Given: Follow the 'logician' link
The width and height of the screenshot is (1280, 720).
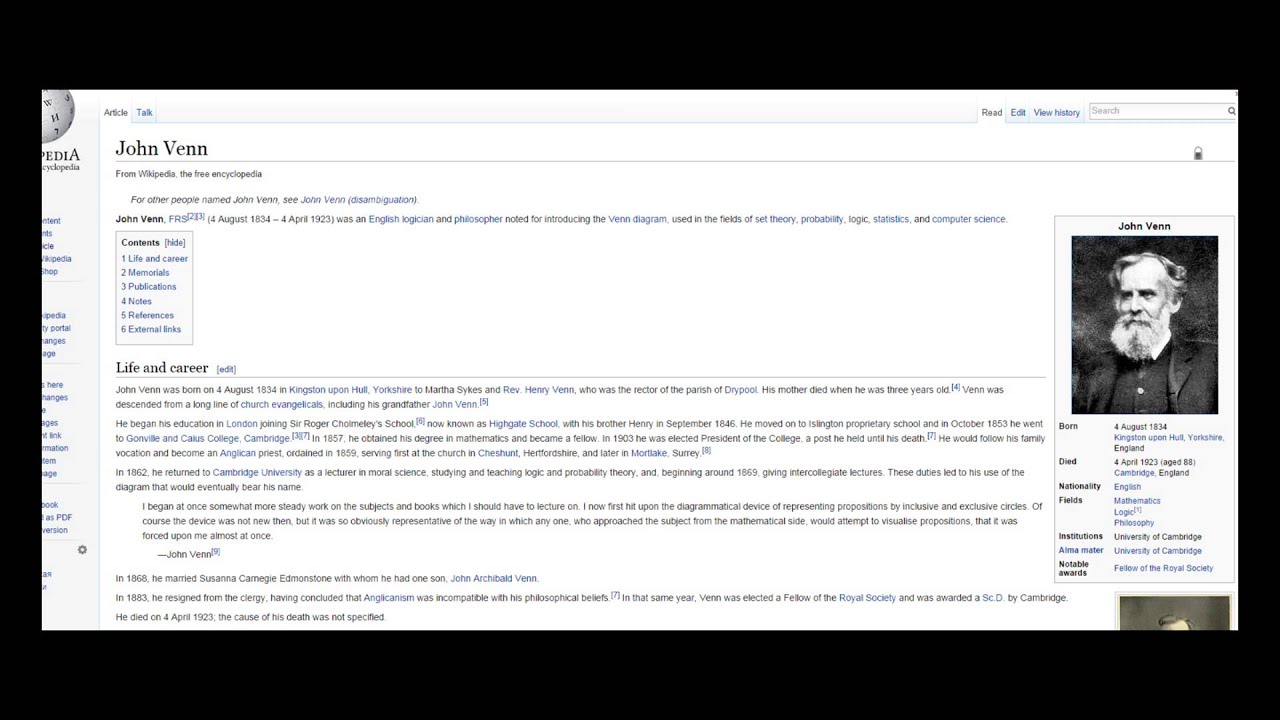Looking at the screenshot, I should click(418, 220).
